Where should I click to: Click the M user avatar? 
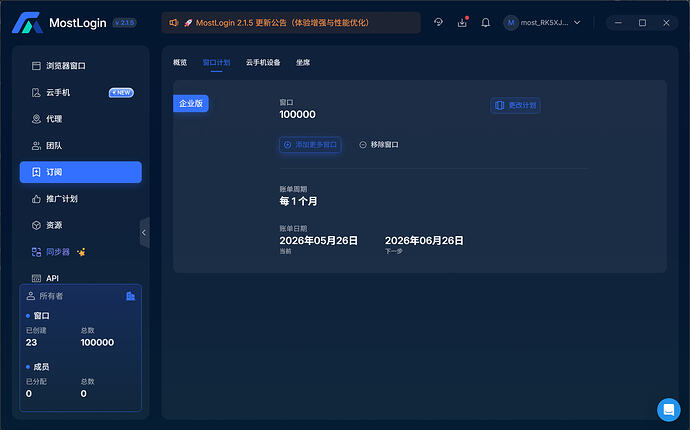click(x=511, y=22)
